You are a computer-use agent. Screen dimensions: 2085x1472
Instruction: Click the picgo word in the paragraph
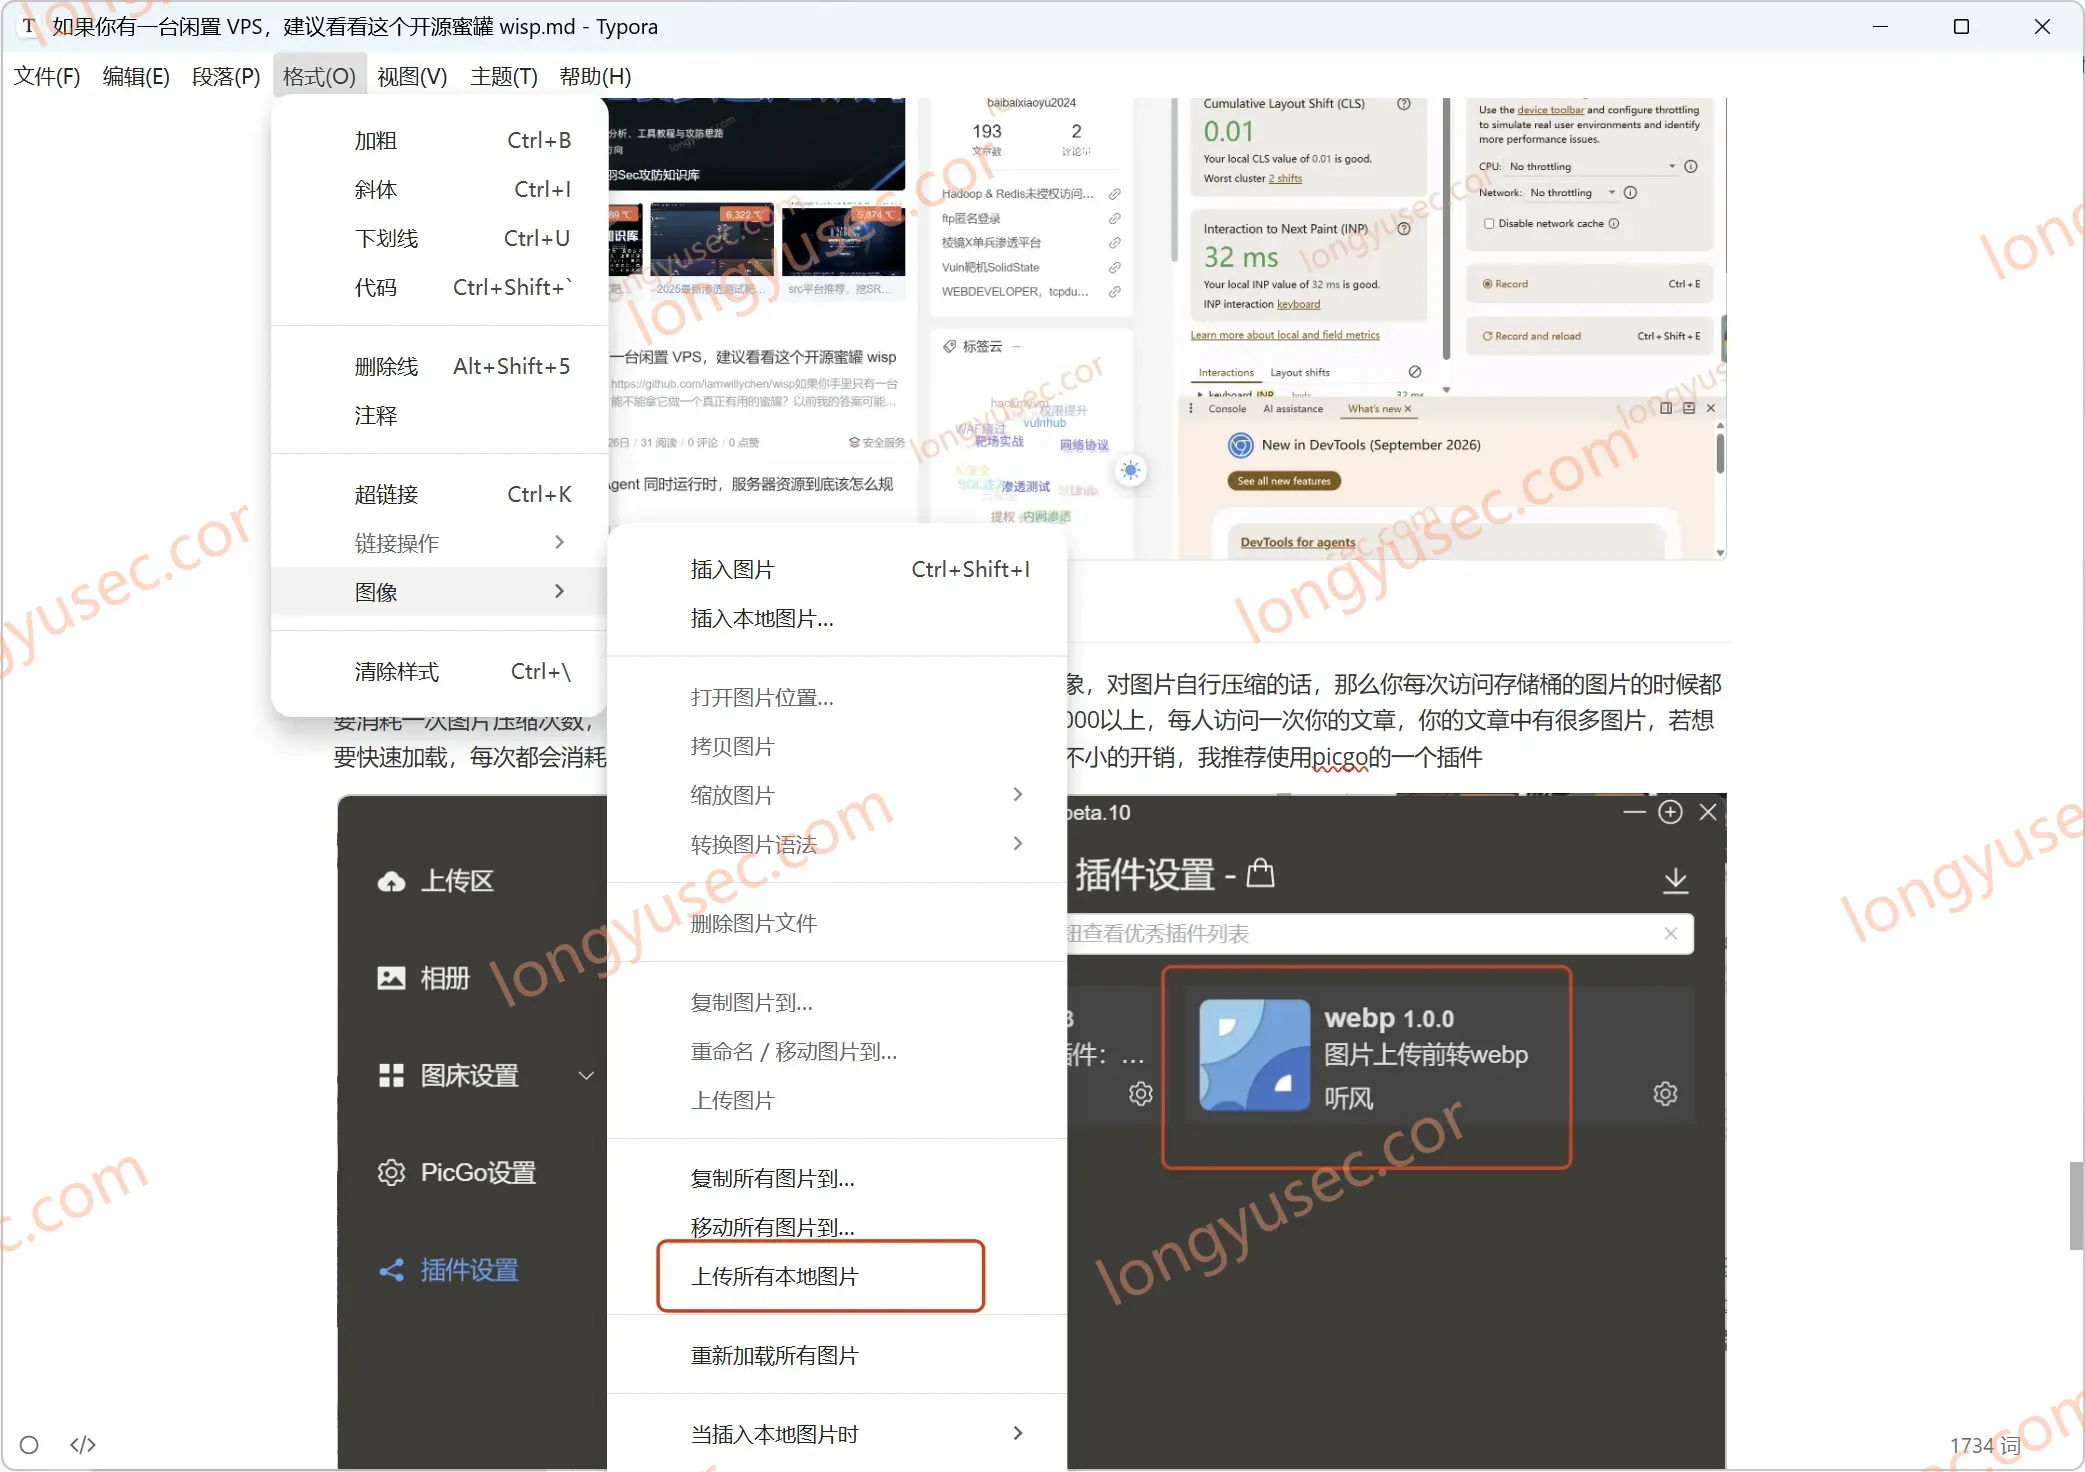[x=1340, y=757]
